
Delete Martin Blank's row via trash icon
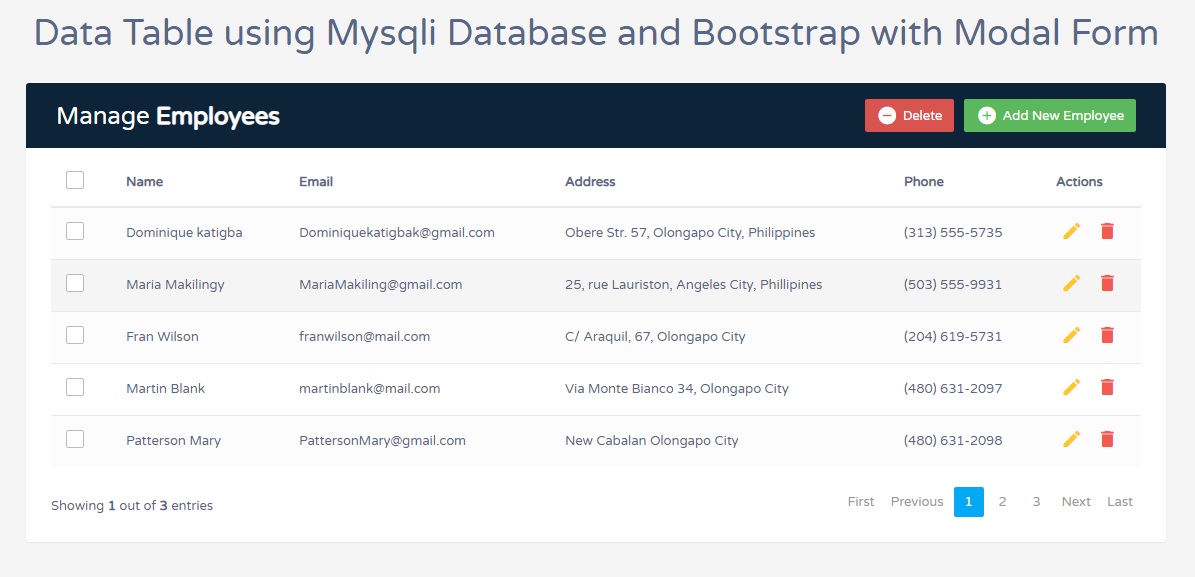pyautogui.click(x=1107, y=387)
